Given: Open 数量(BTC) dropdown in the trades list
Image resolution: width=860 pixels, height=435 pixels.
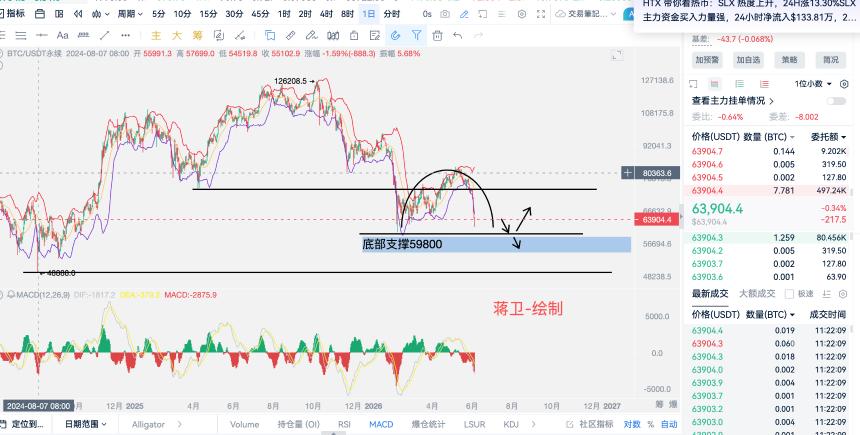Looking at the screenshot, I should (x=770, y=315).
